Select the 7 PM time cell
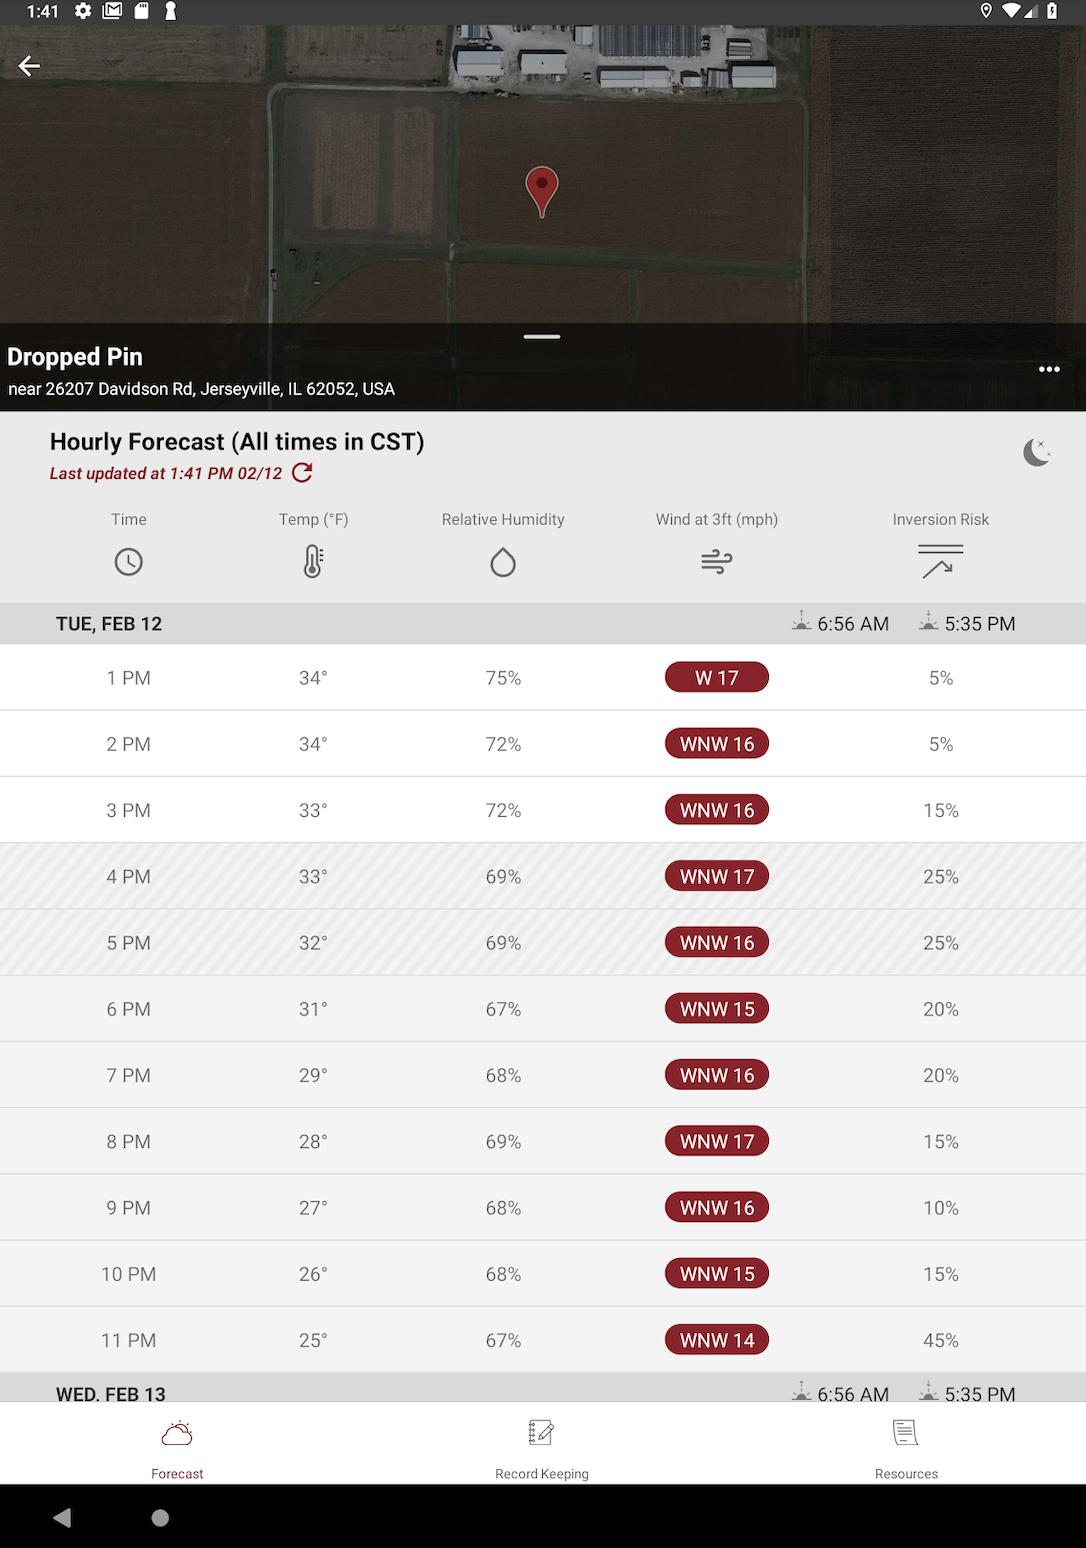This screenshot has height=1548, width=1086. [x=129, y=1075]
